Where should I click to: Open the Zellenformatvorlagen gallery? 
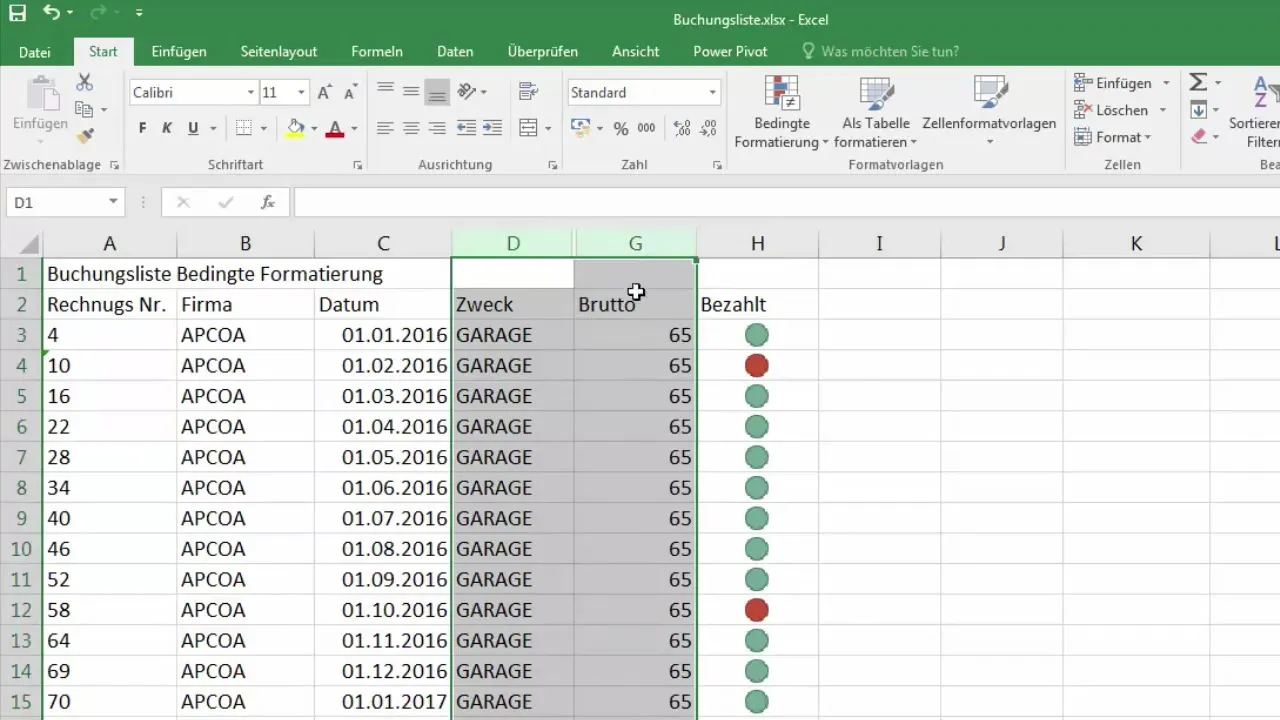tap(989, 112)
